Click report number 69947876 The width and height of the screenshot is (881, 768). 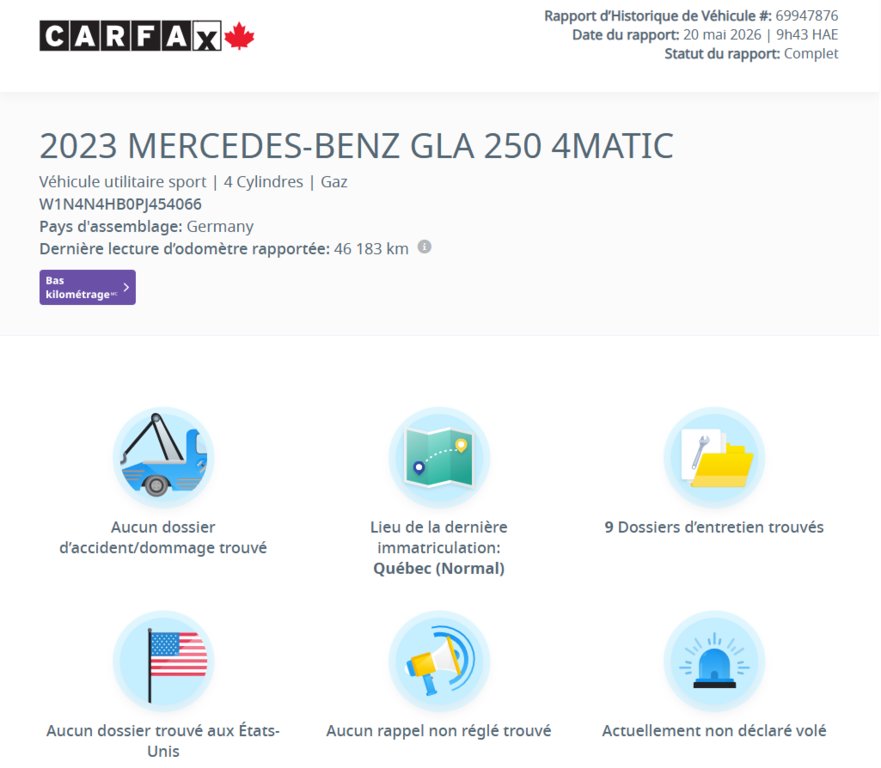[x=807, y=16]
